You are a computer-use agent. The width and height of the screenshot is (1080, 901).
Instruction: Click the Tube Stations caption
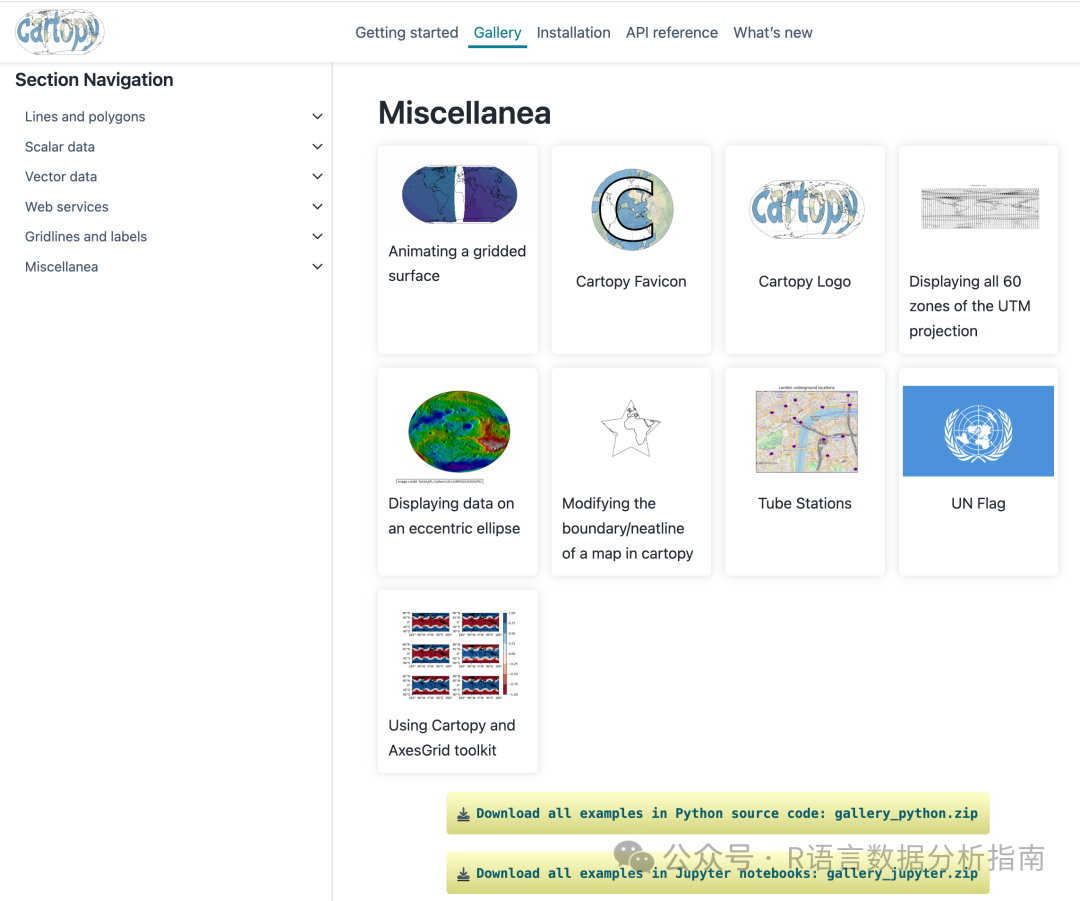[804, 504]
